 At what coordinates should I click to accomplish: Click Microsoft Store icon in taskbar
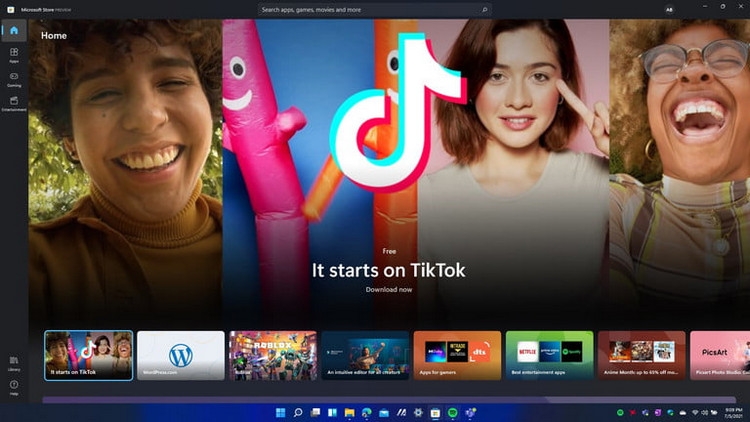pos(435,412)
